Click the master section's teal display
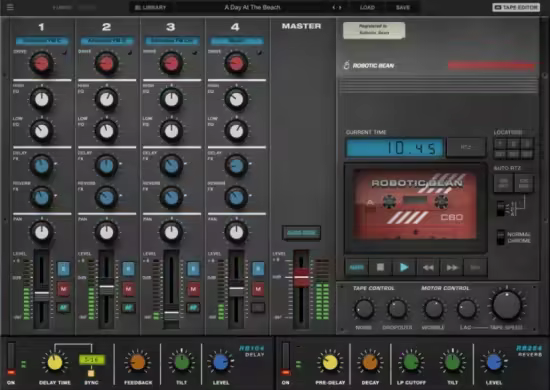 pyautogui.click(x=301, y=233)
